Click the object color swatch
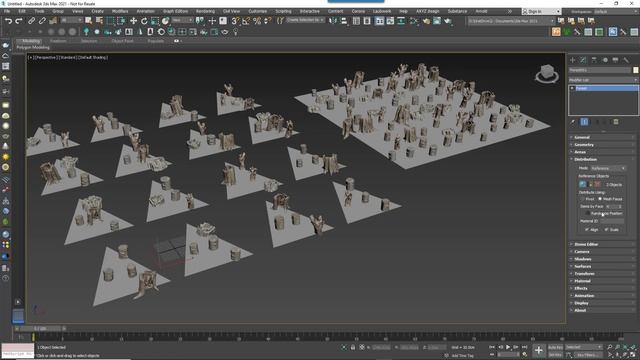The width and height of the screenshot is (640, 360). tap(636, 70)
